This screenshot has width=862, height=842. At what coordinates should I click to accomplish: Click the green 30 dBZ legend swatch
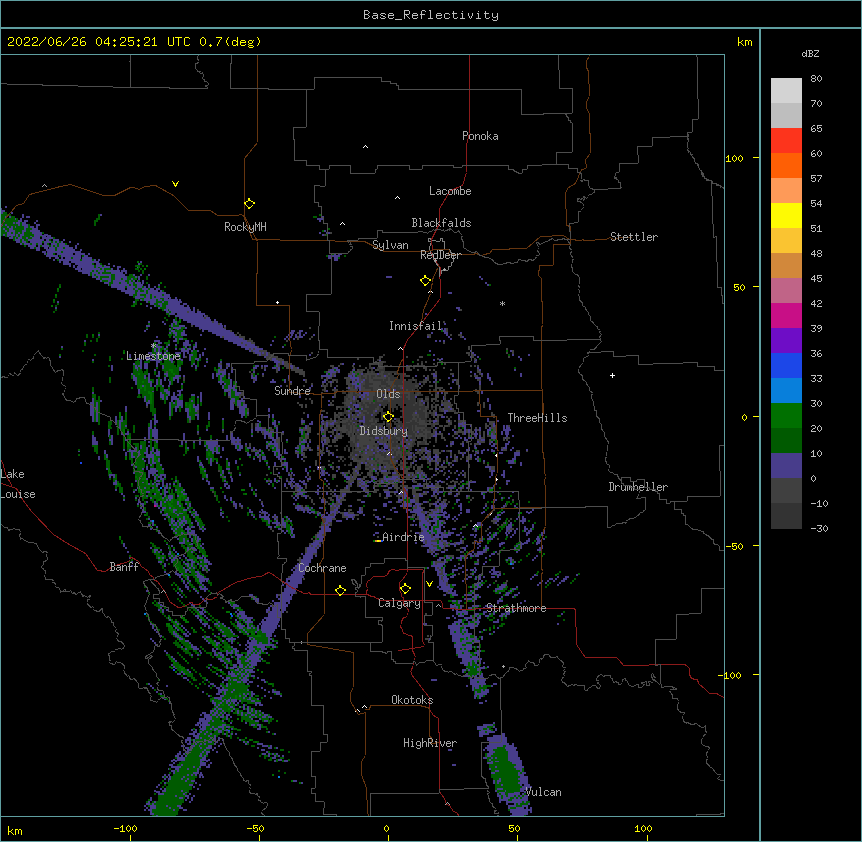tap(786, 416)
